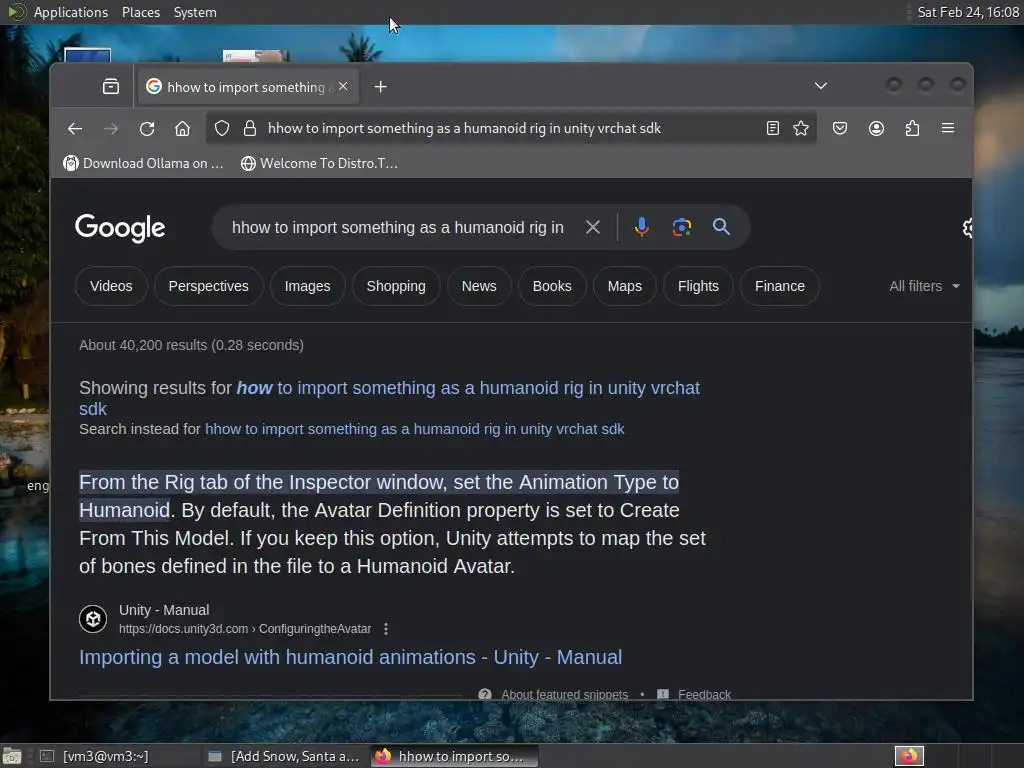Screen dimensions: 1024x768
Task: Open the docs.unity3d.com URL line
Action: pos(245,629)
